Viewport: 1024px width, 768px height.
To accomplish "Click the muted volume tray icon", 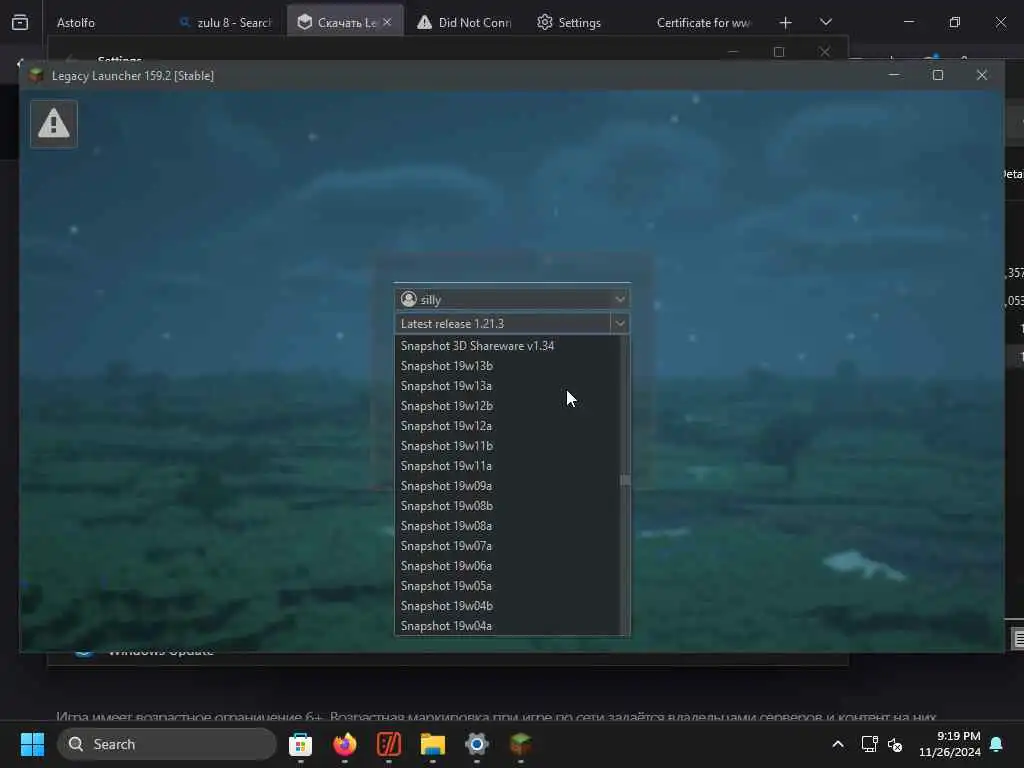I will 895,744.
